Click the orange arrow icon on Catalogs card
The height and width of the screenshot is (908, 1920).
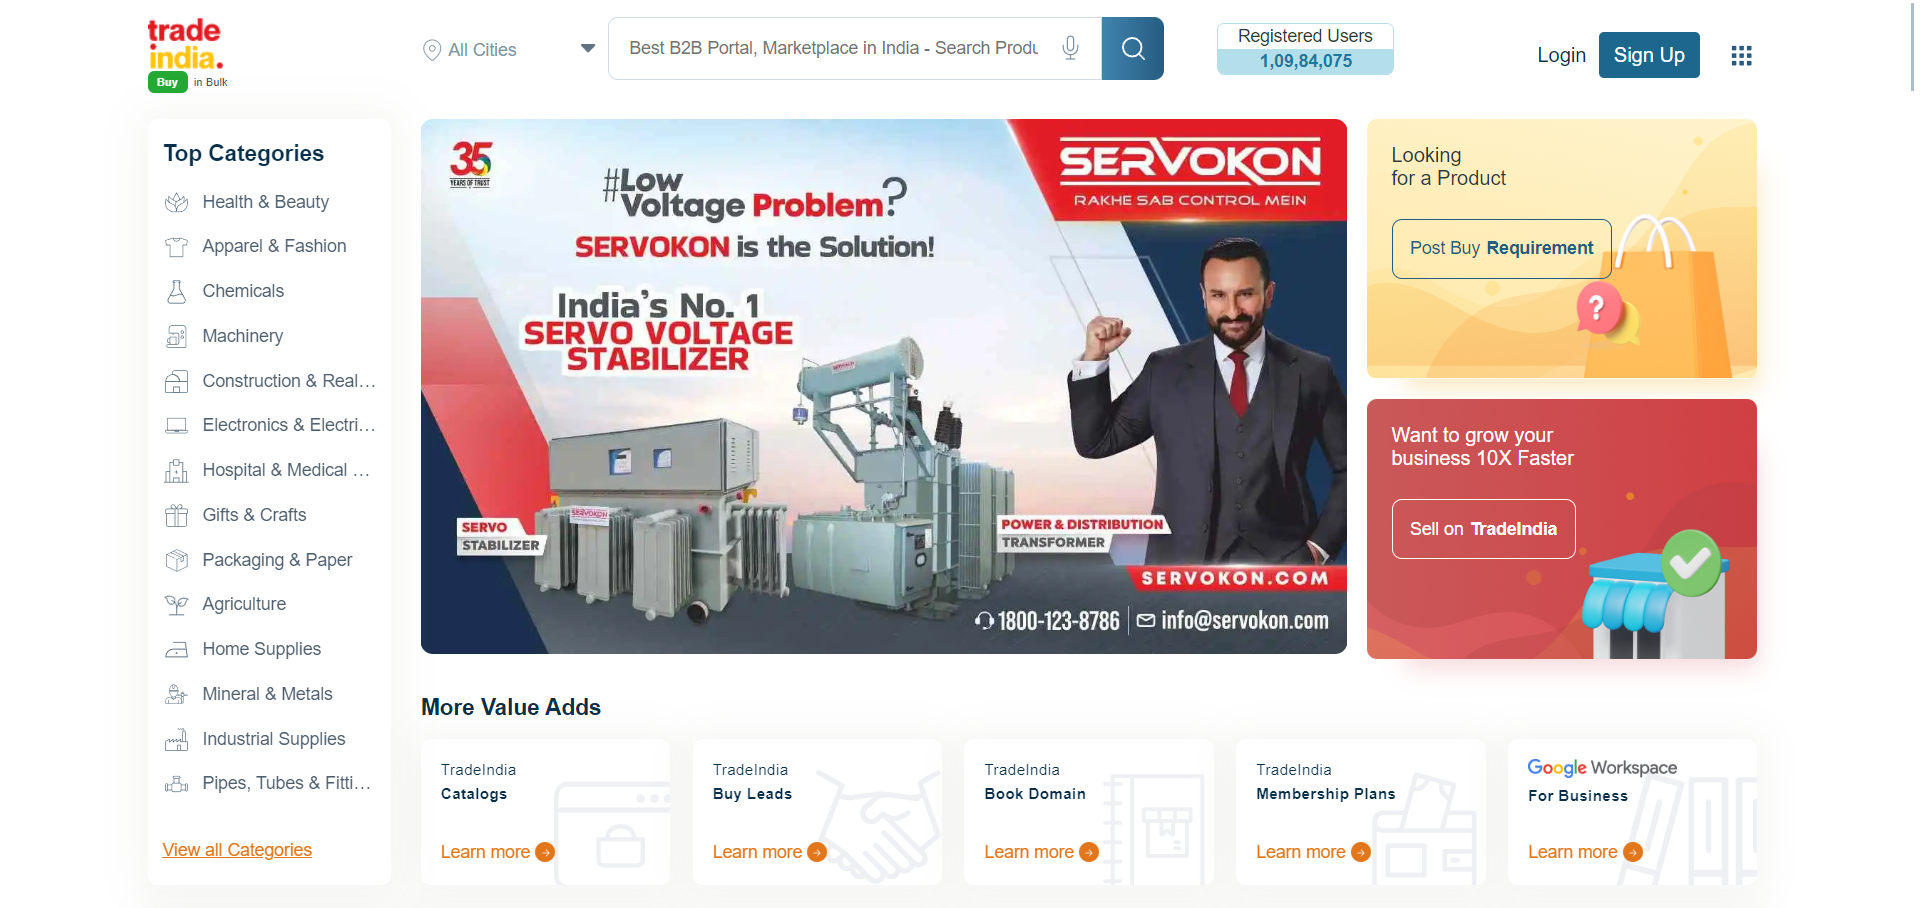click(545, 852)
